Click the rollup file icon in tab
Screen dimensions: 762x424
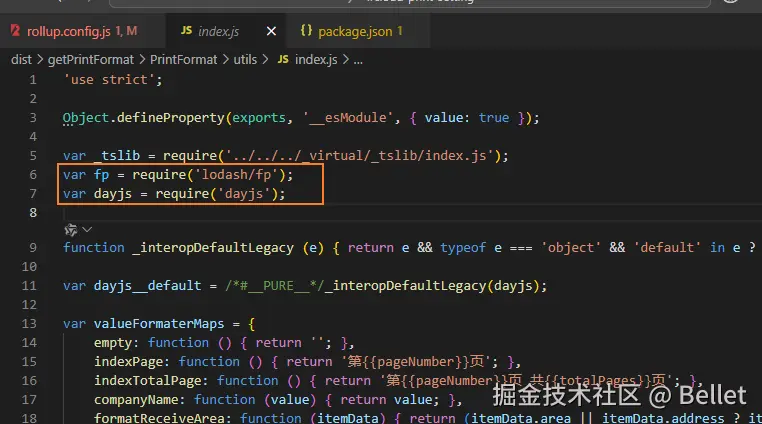[x=16, y=31]
